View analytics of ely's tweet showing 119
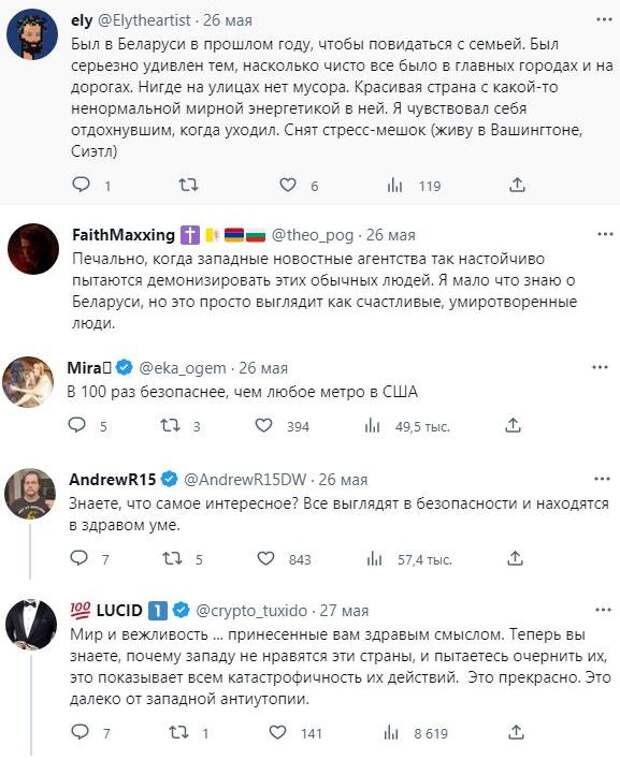620x760 pixels. pos(395,185)
